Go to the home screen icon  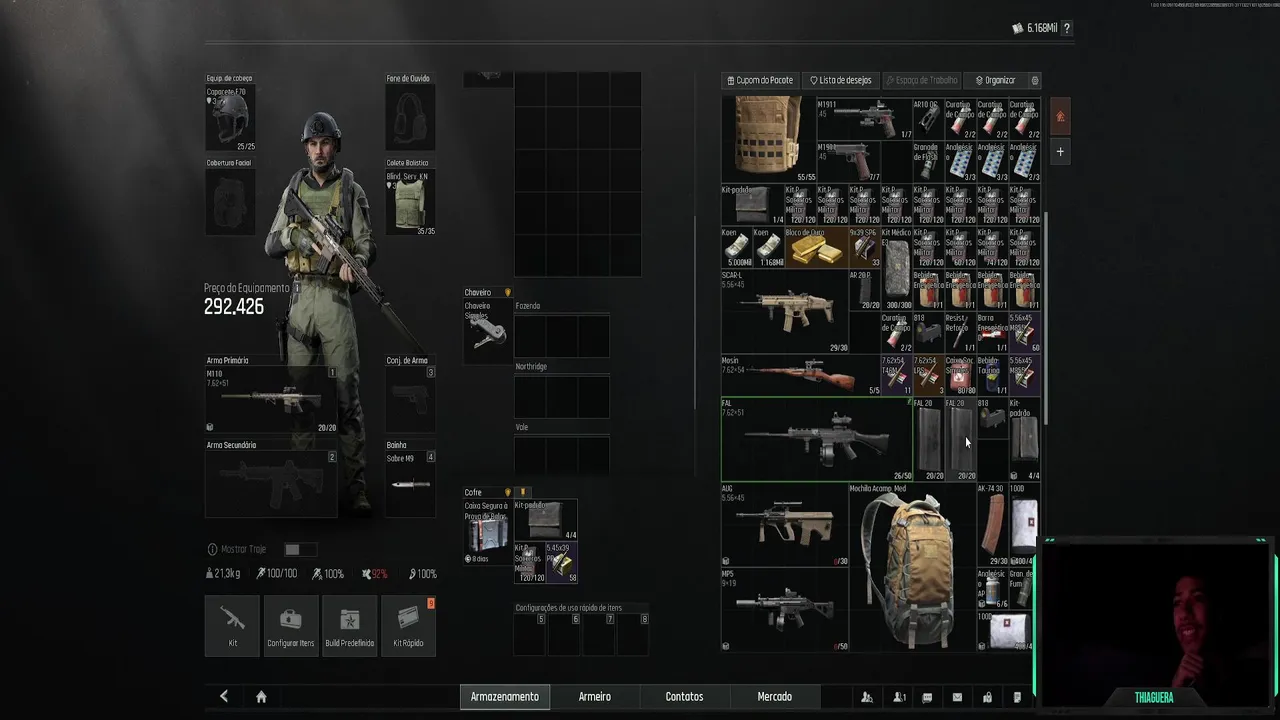261,696
